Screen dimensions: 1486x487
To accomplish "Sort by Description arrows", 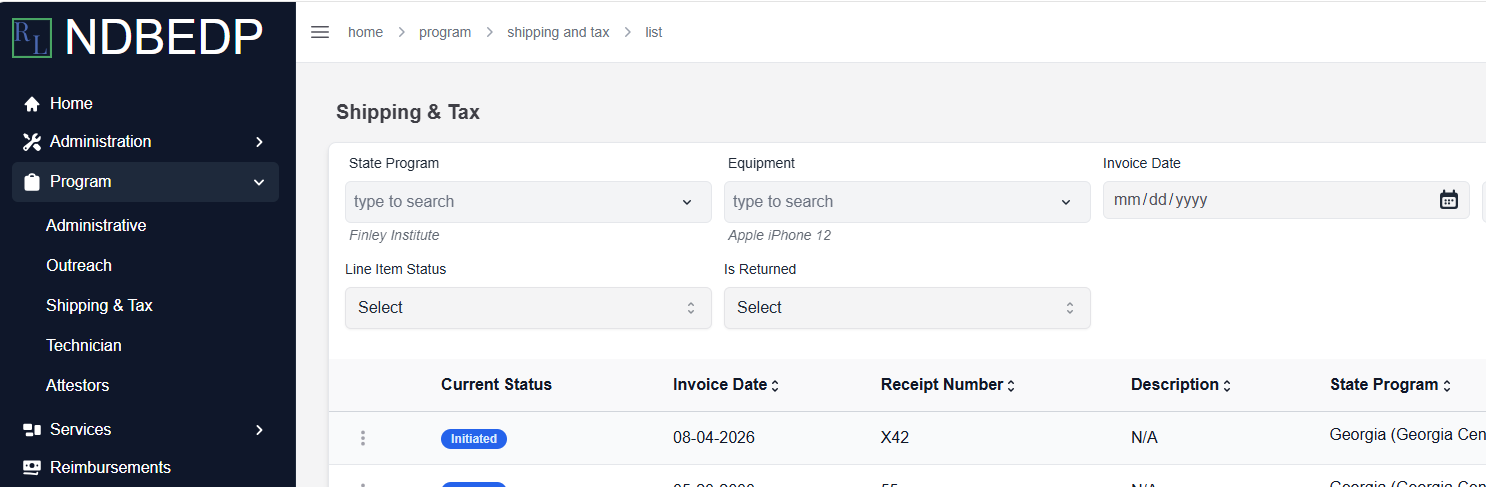I will tap(1227, 386).
